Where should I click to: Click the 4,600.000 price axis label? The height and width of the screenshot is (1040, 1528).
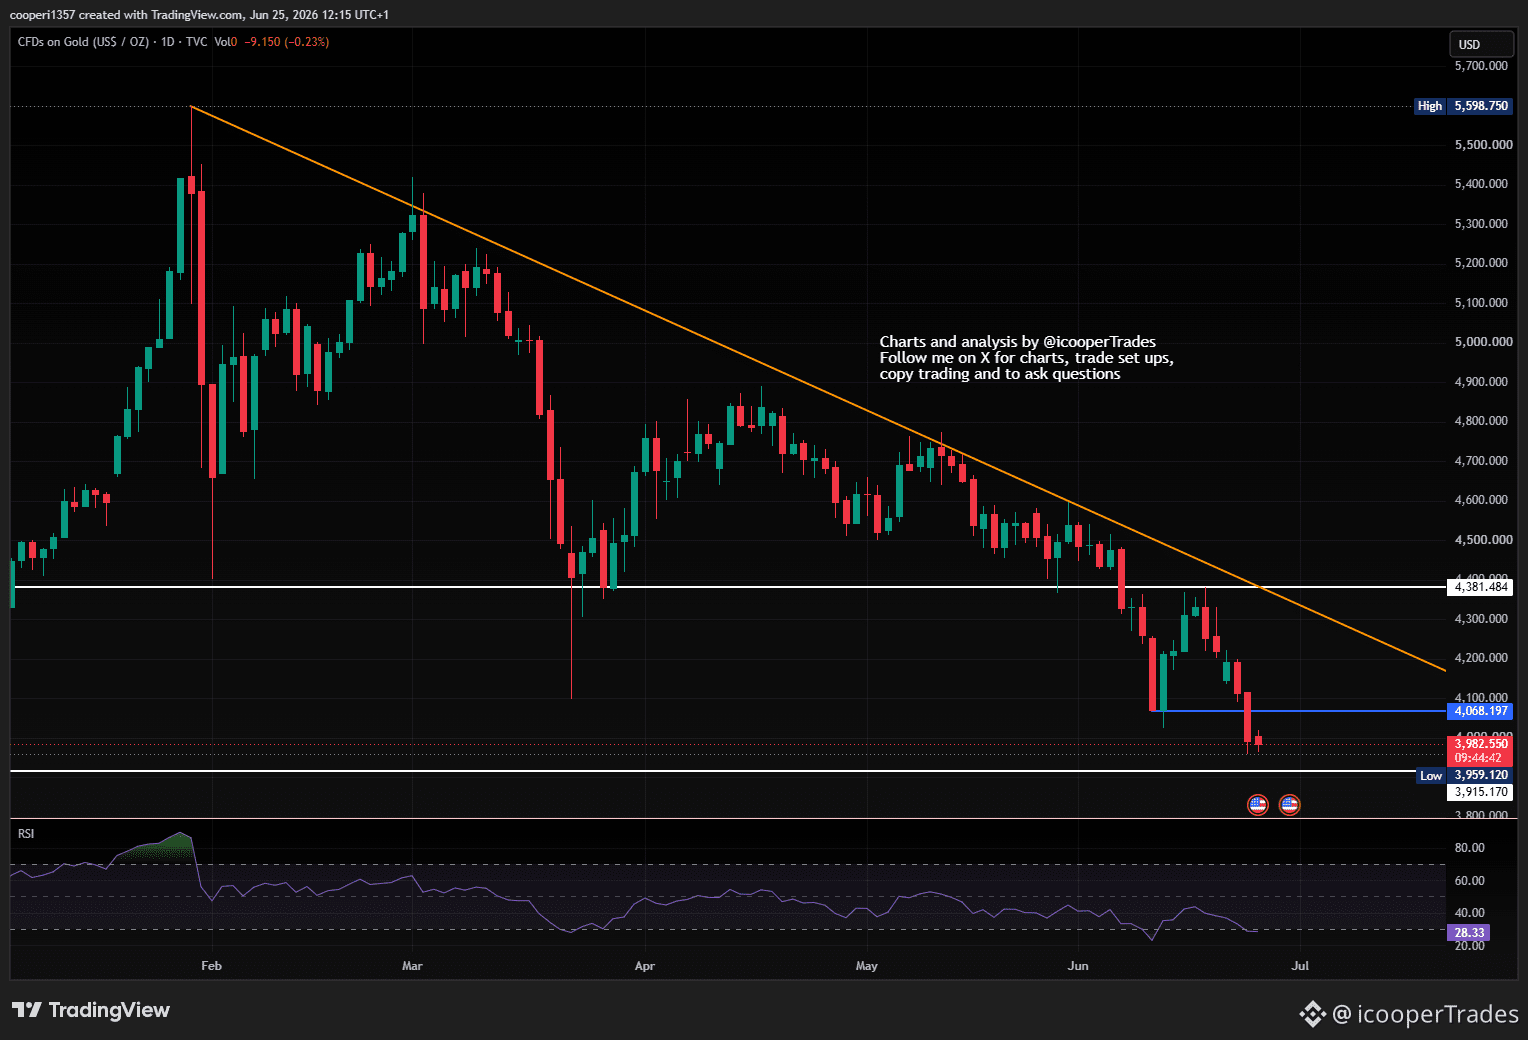1481,500
